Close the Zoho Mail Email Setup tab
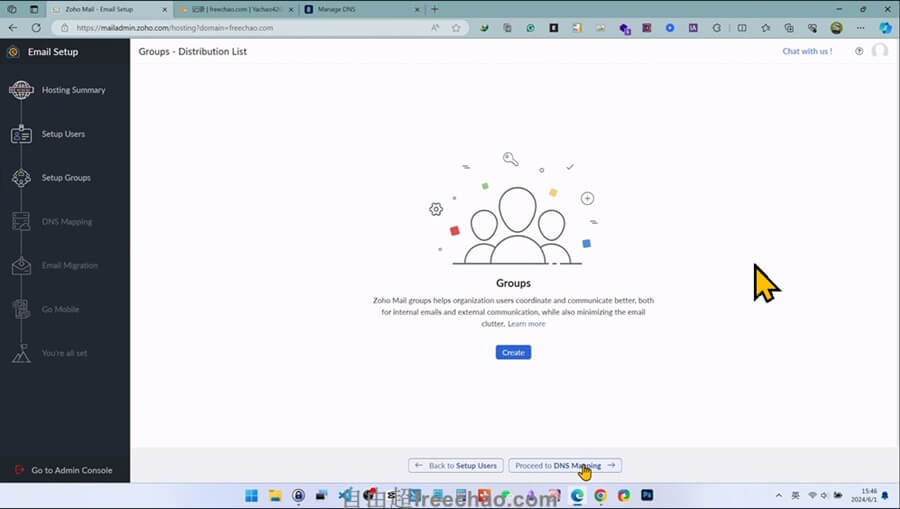Image resolution: width=900 pixels, height=509 pixels. coord(164,10)
